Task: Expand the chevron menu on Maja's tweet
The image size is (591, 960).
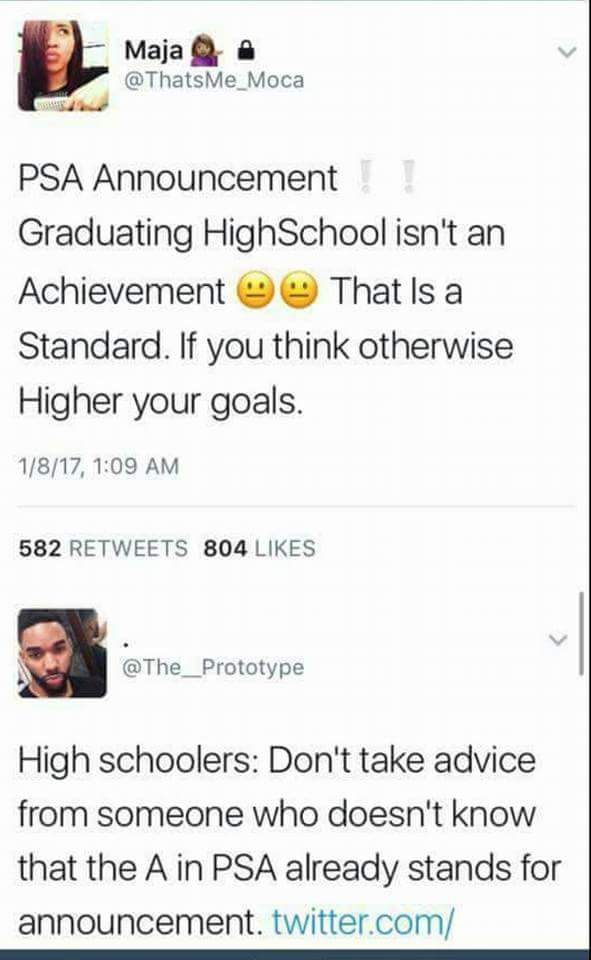Action: point(568,52)
